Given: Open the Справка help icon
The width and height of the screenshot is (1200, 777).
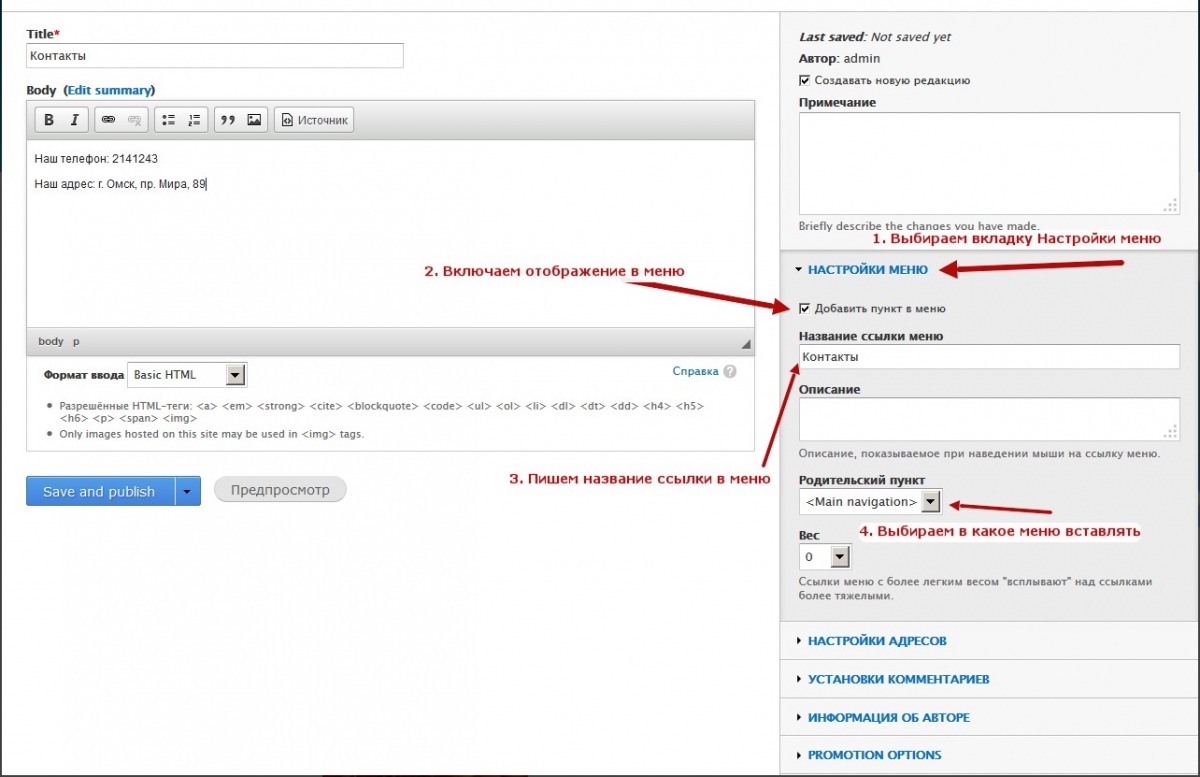Looking at the screenshot, I should click(x=730, y=371).
